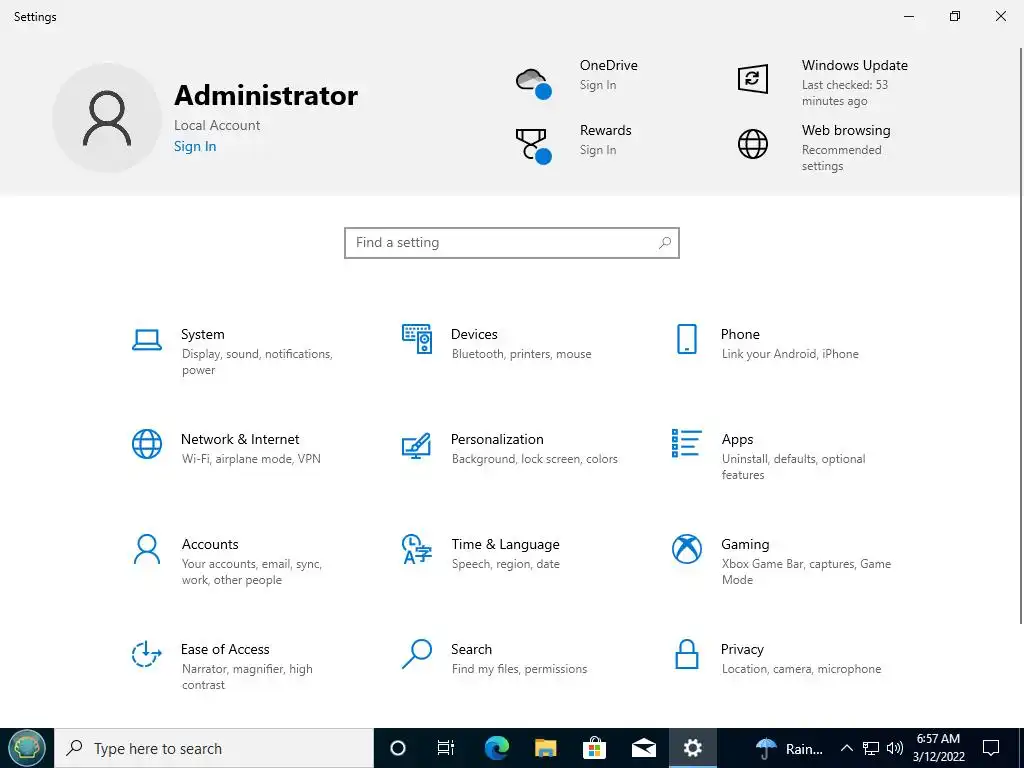Viewport: 1024px width, 768px height.
Task: Click the Type here to search box
Action: coord(214,748)
